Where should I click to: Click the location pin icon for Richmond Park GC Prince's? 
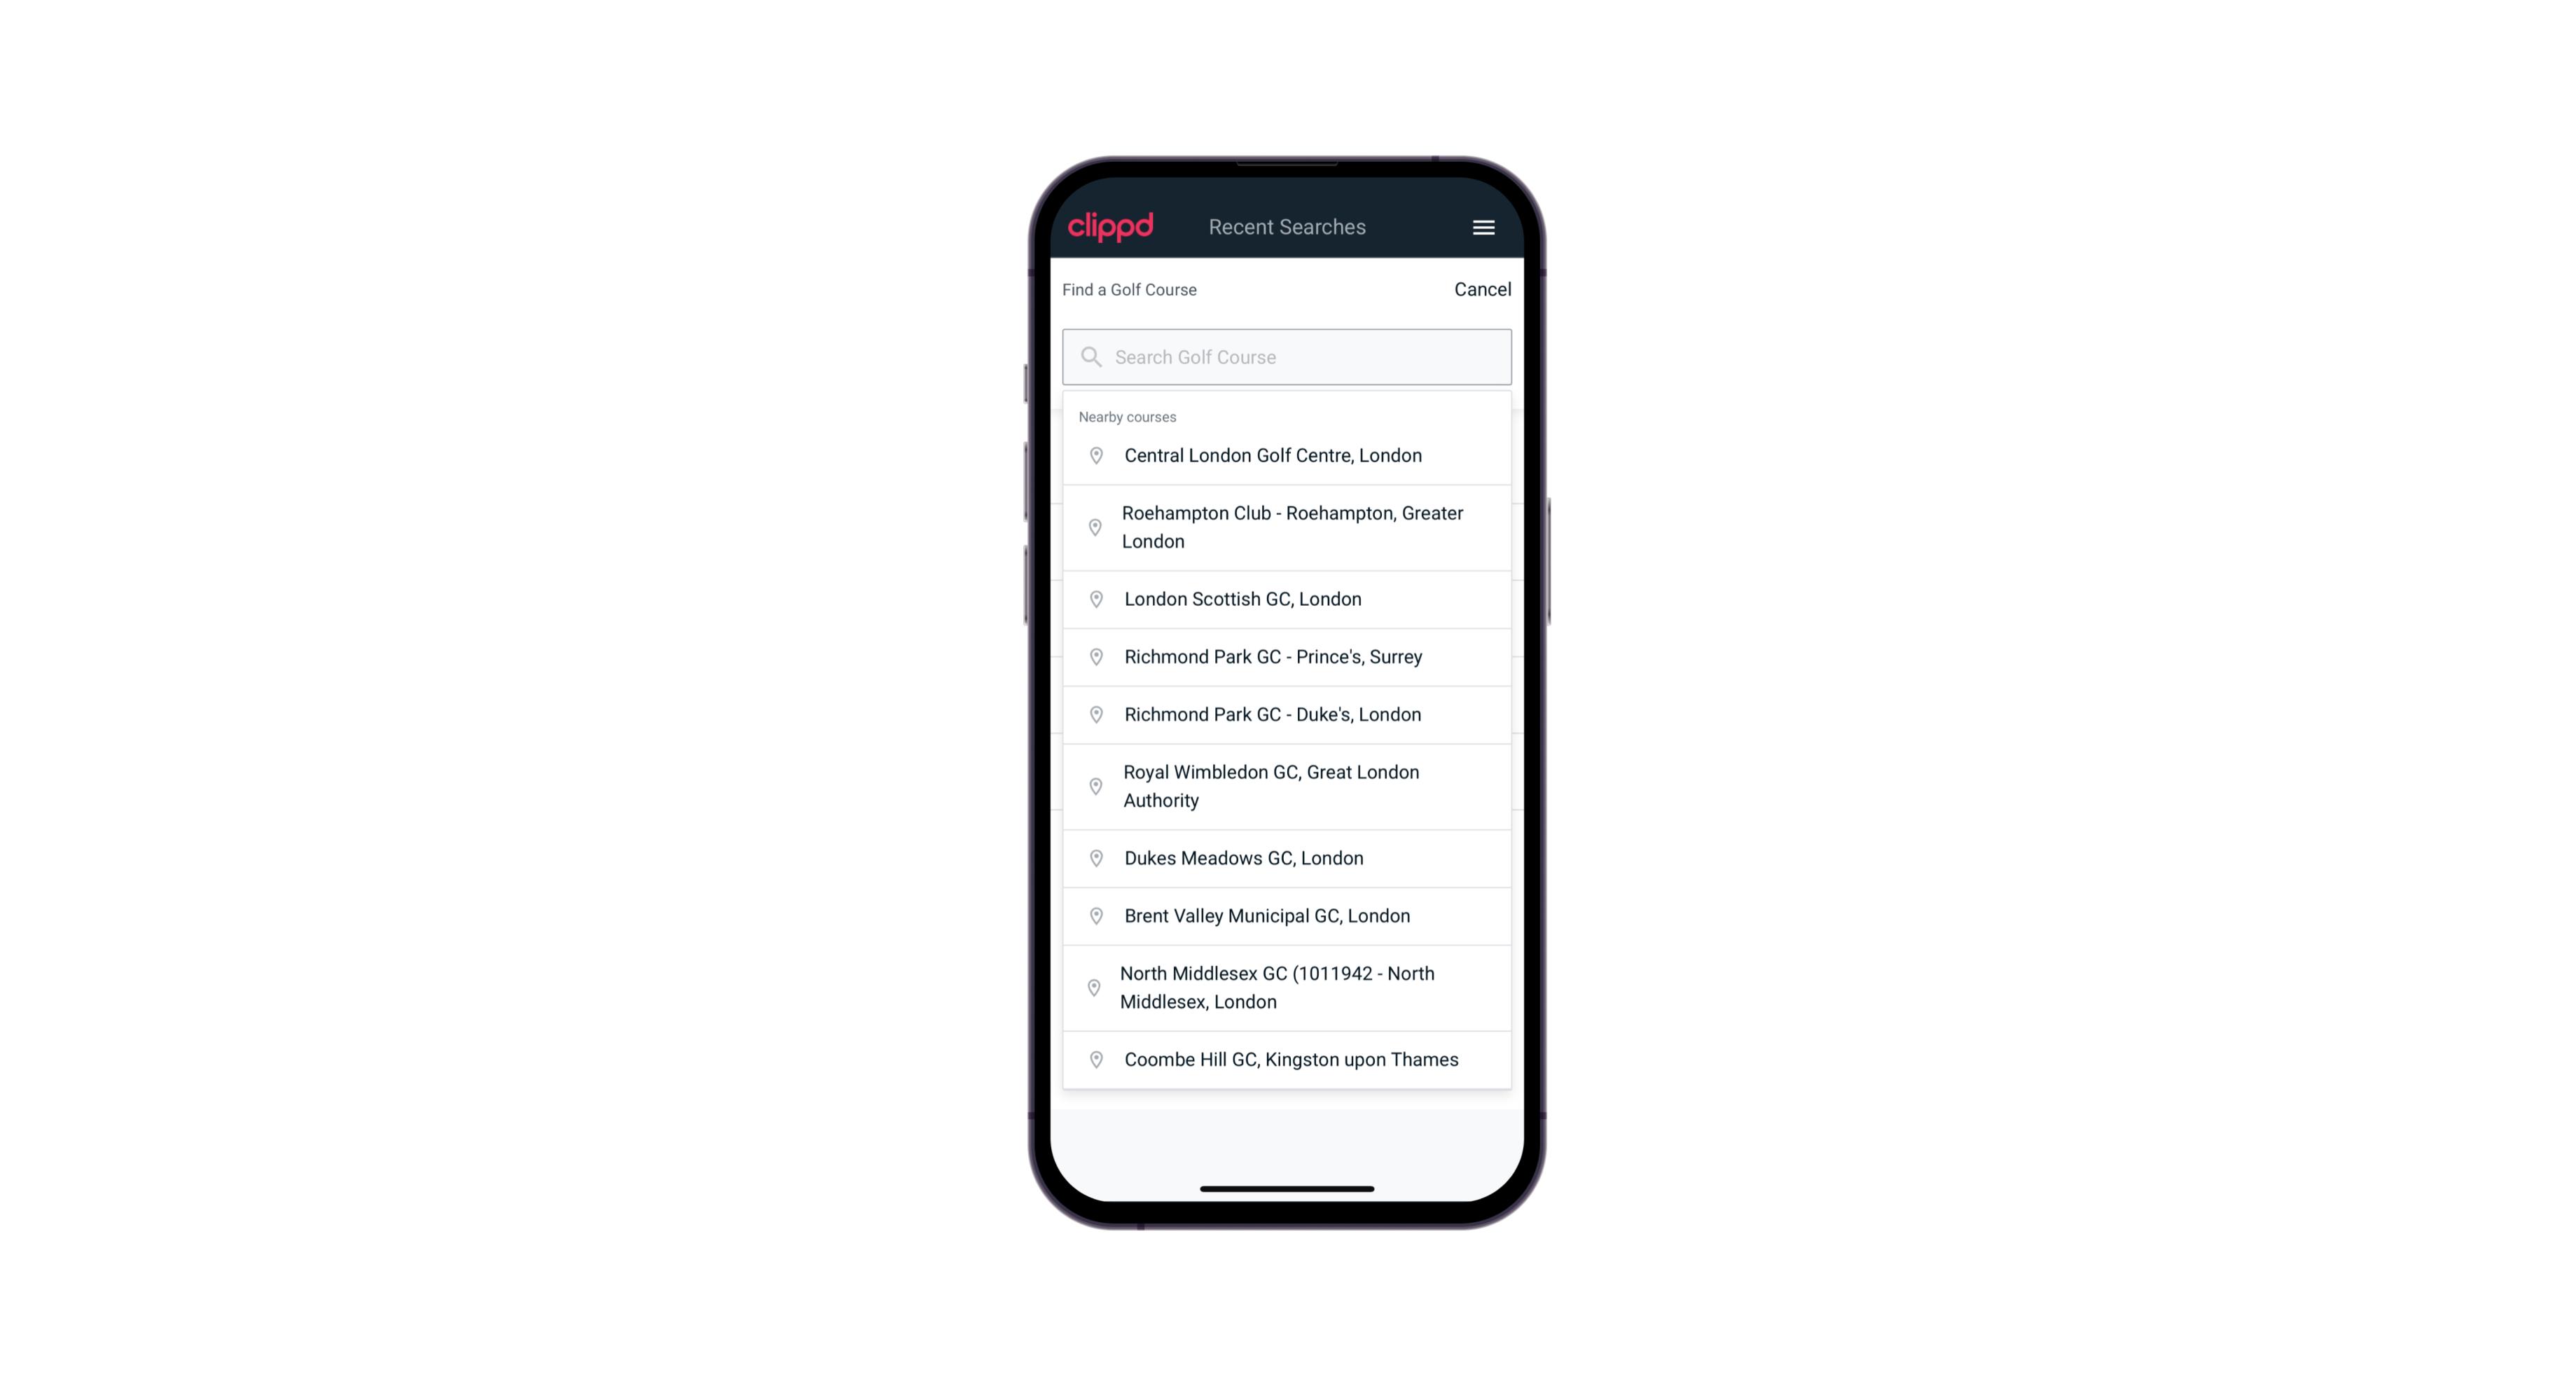point(1095,656)
